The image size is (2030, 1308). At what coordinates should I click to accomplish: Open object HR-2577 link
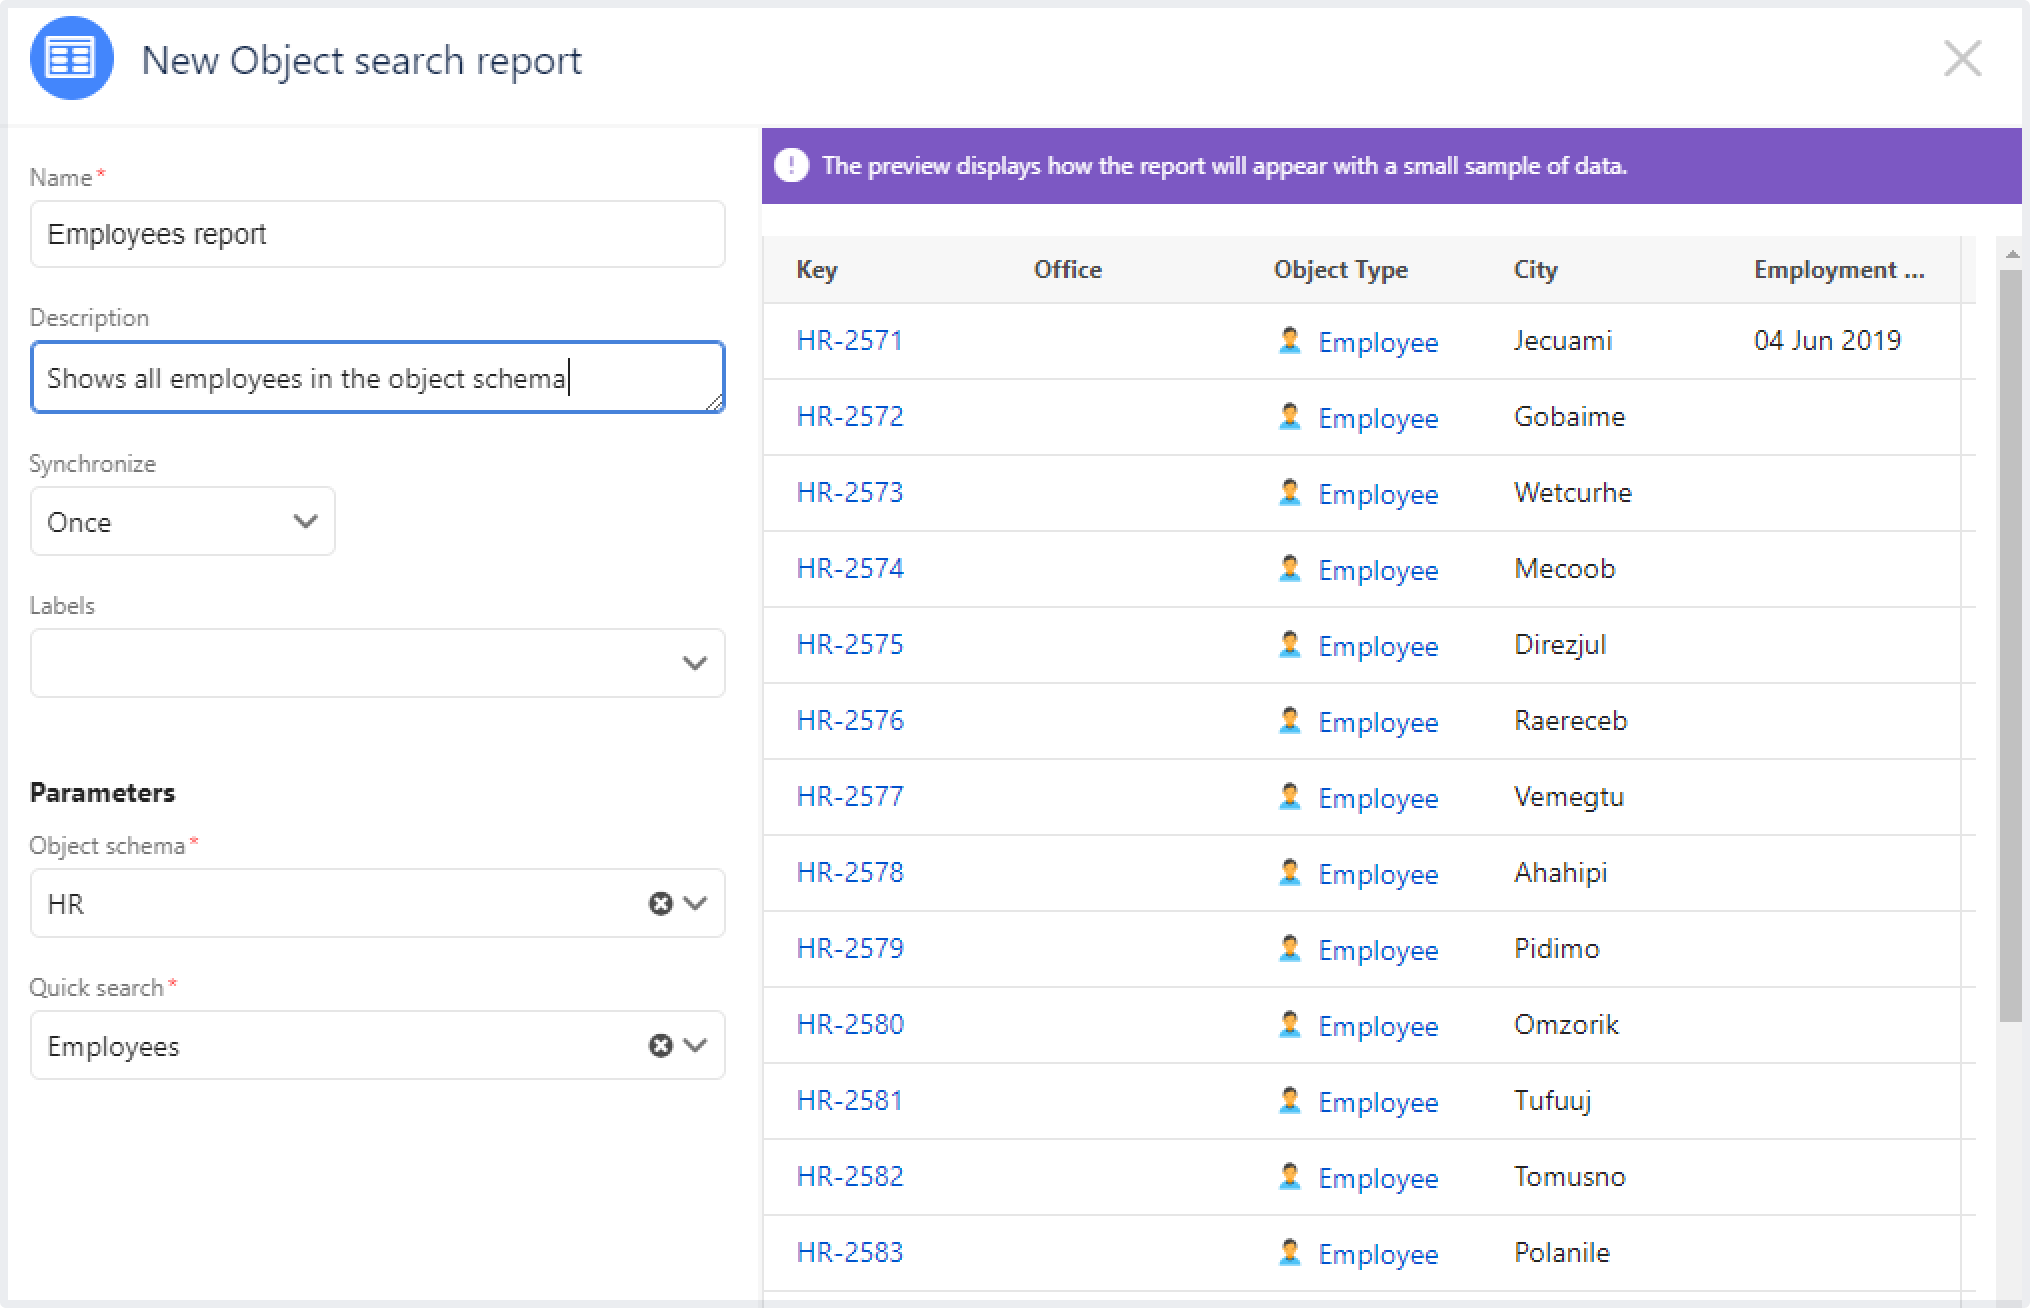pyautogui.click(x=850, y=797)
